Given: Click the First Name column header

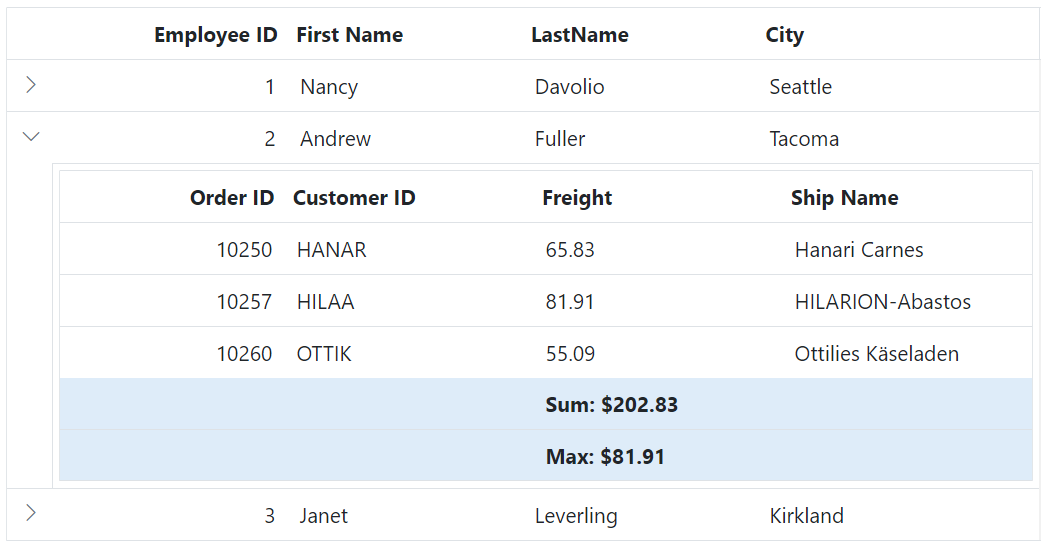Looking at the screenshot, I should (349, 35).
